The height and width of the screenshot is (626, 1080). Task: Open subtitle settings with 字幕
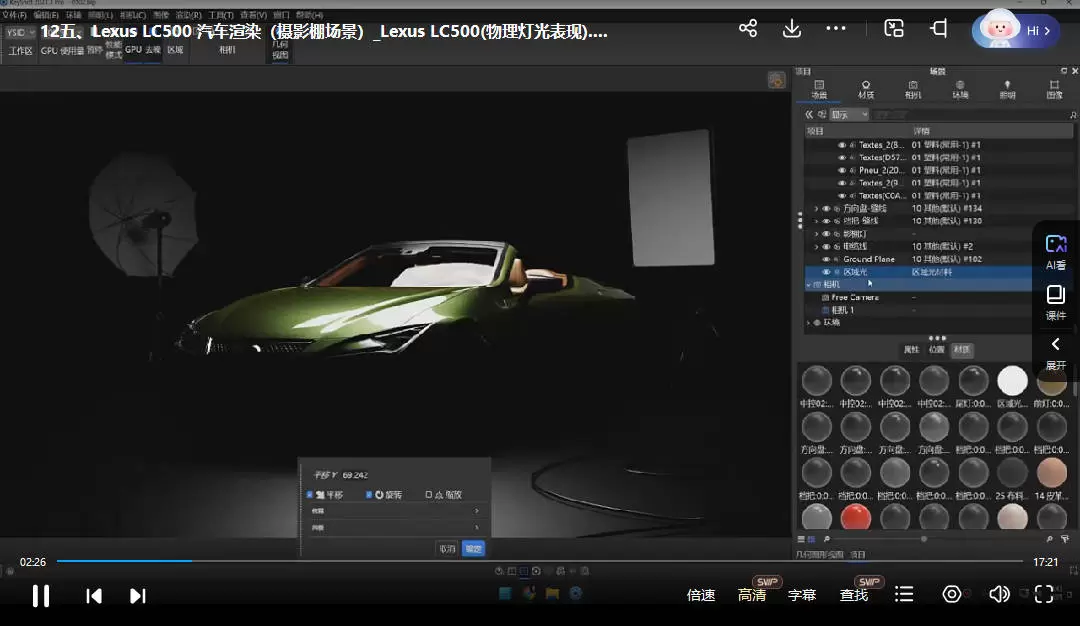click(802, 595)
